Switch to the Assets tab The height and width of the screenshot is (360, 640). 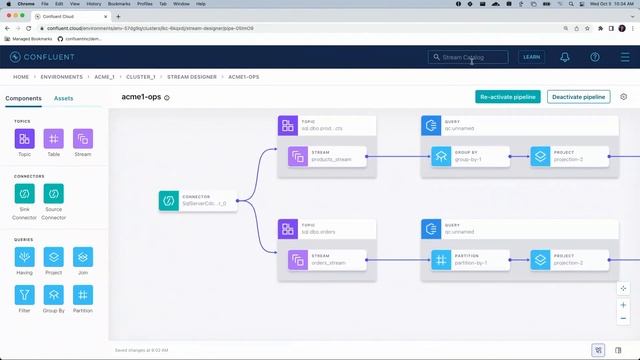(x=63, y=98)
